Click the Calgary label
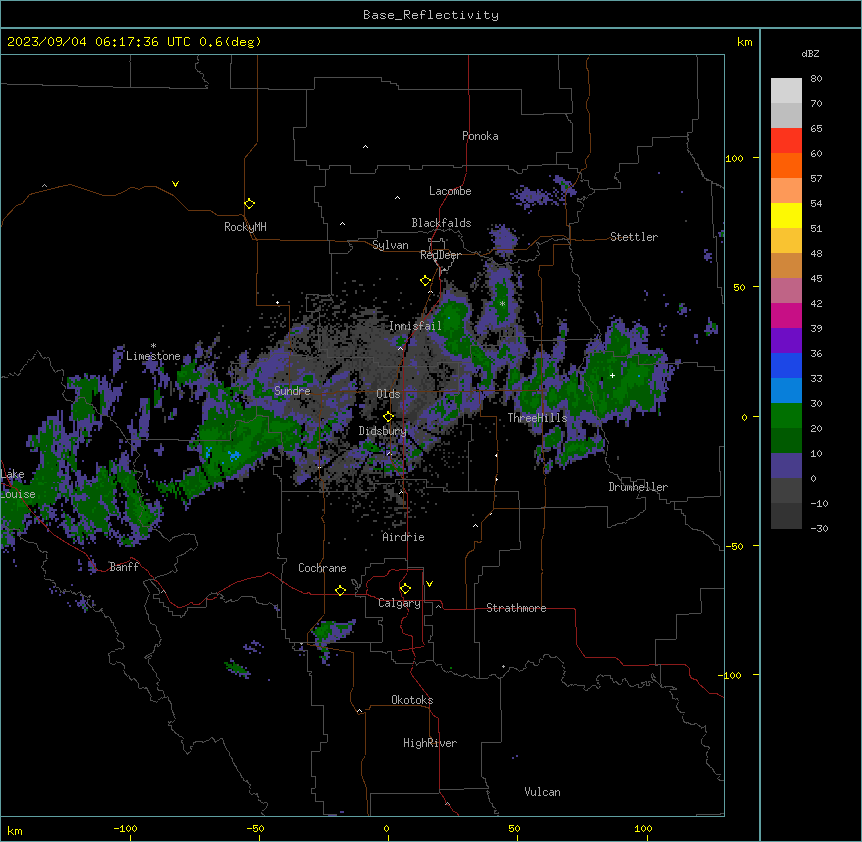The width and height of the screenshot is (862, 842). pyautogui.click(x=399, y=603)
